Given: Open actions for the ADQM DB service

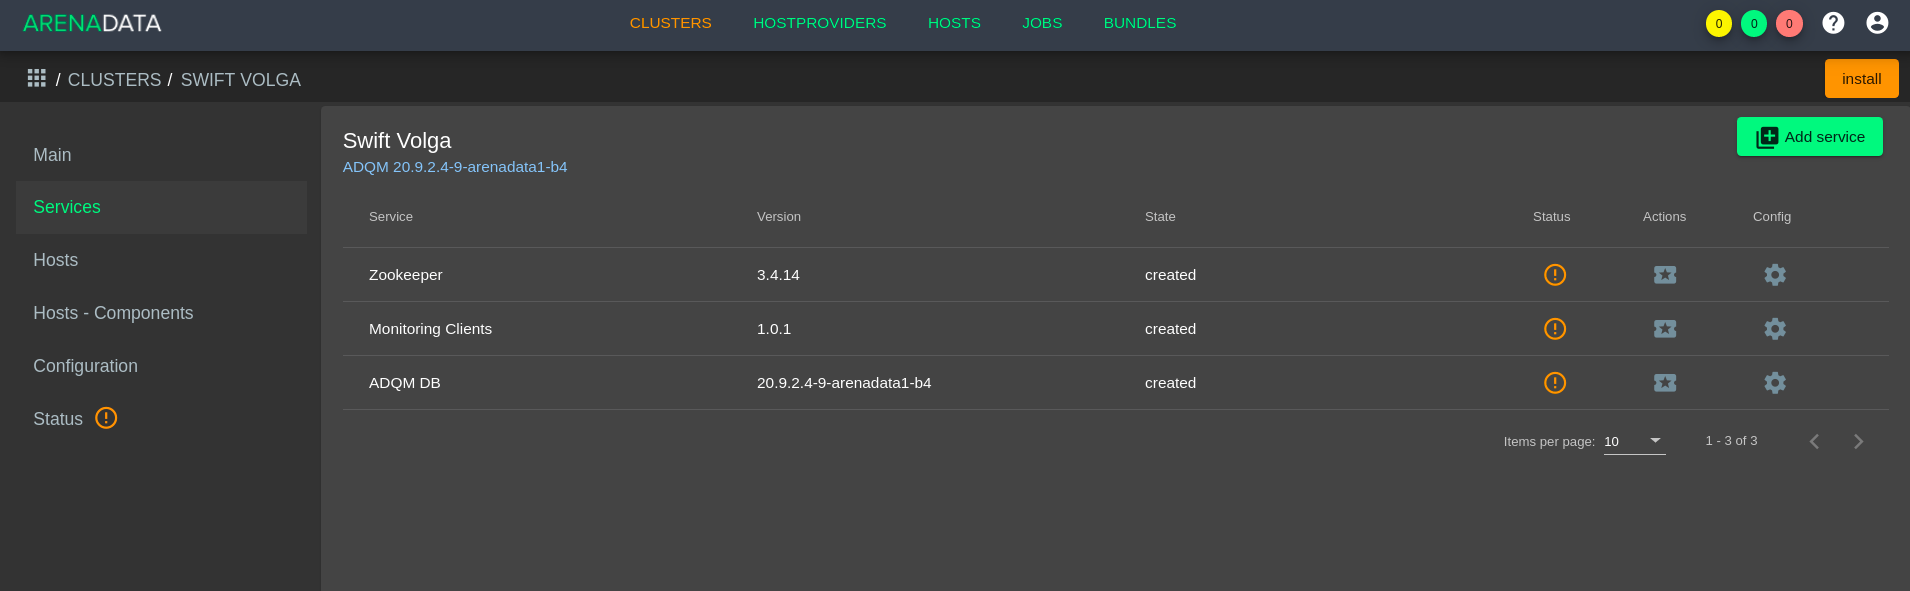Looking at the screenshot, I should 1665,383.
